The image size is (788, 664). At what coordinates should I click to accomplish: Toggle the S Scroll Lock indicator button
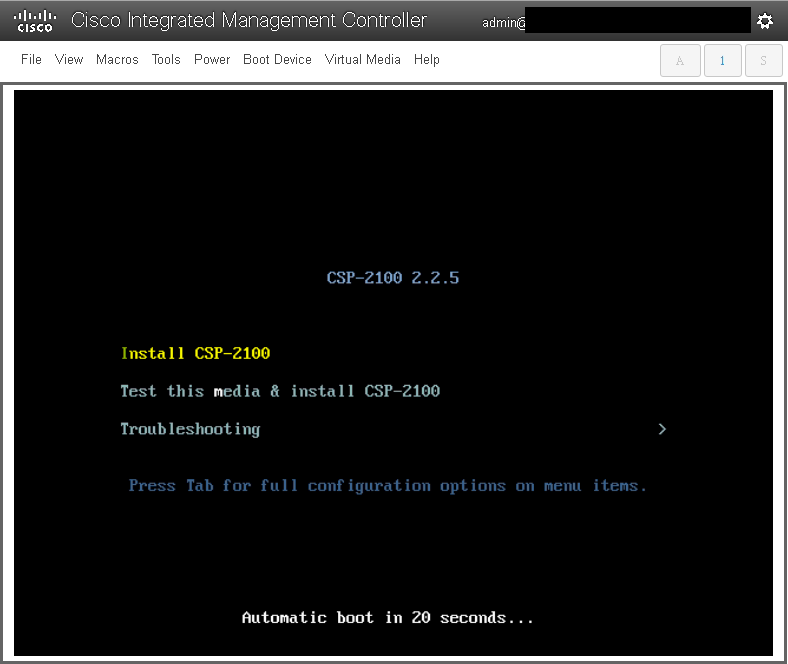(763, 60)
